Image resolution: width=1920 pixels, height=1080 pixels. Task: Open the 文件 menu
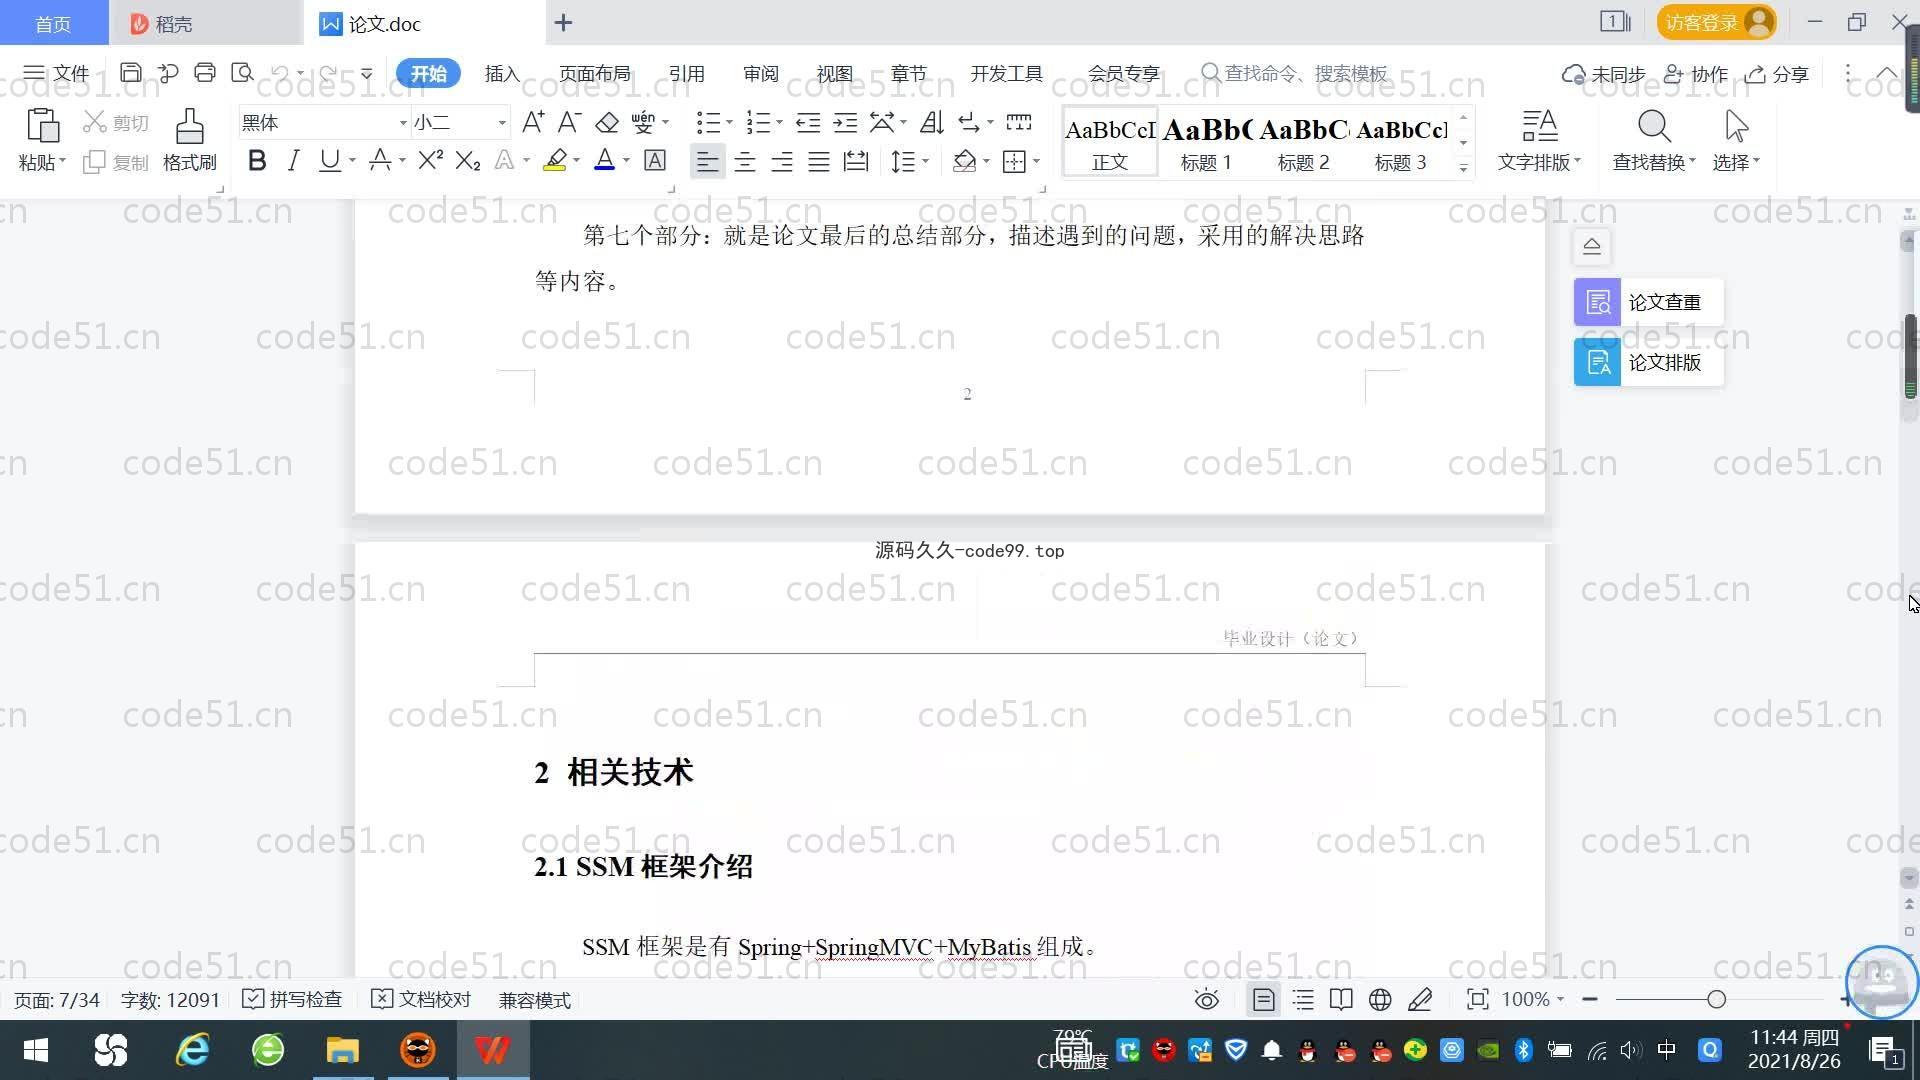pyautogui.click(x=56, y=74)
